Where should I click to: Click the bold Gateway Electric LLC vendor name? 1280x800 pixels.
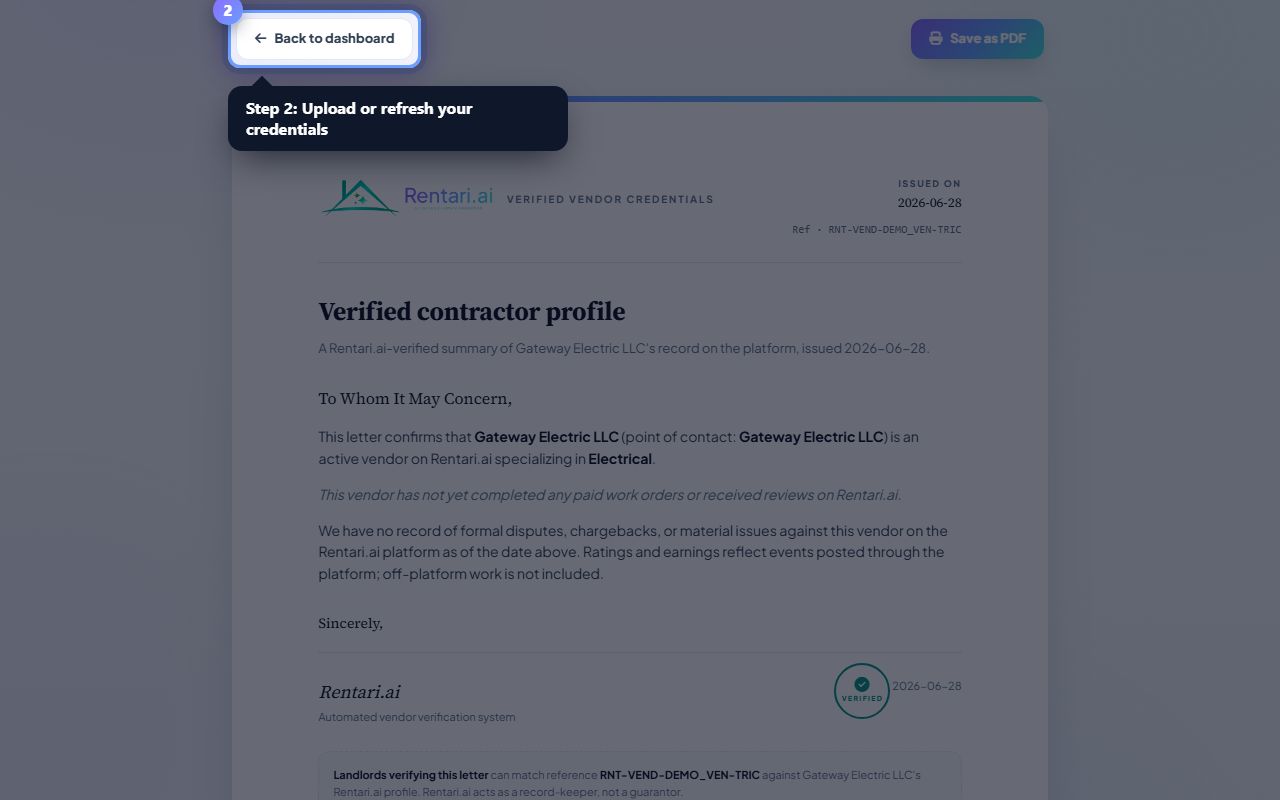click(546, 437)
